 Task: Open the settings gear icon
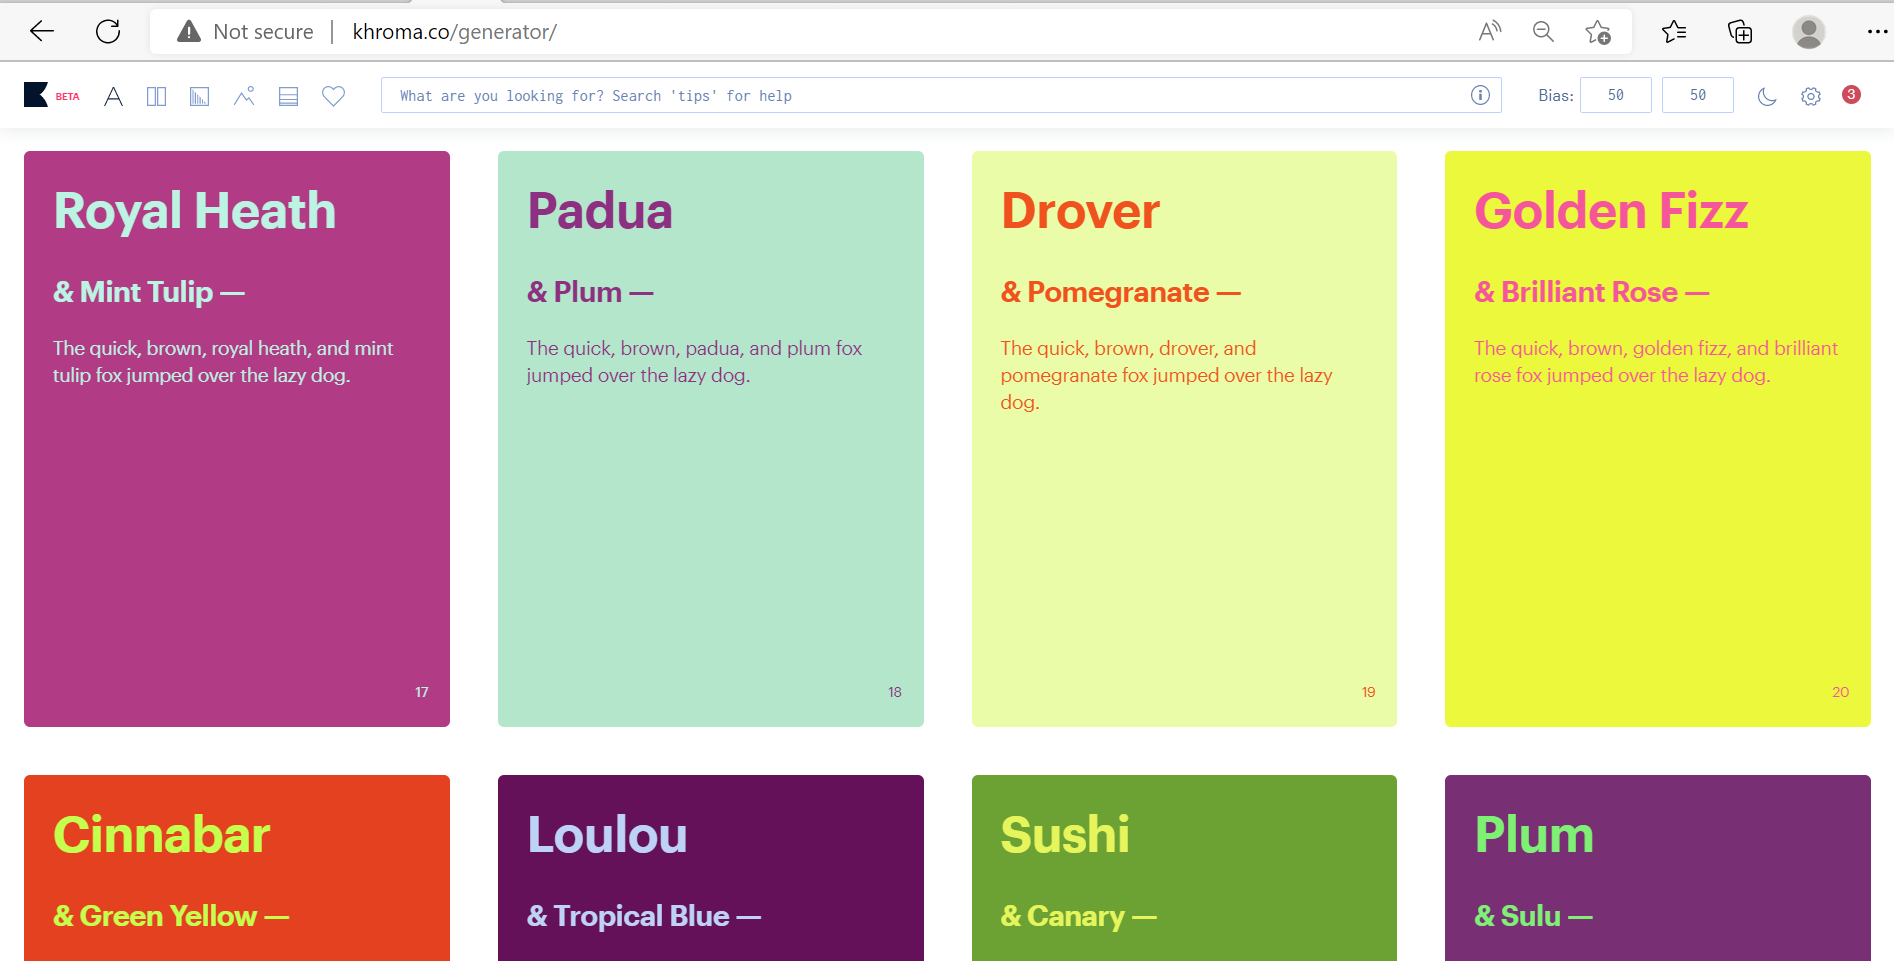point(1811,96)
